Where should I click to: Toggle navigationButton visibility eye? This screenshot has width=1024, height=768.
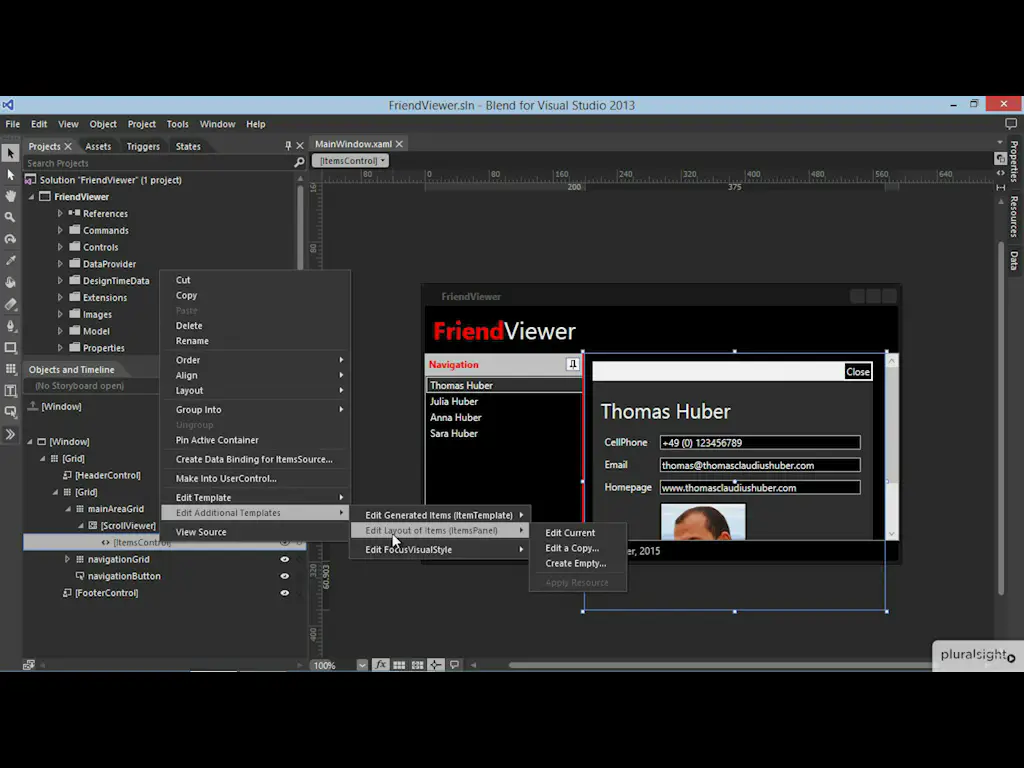[x=285, y=576]
